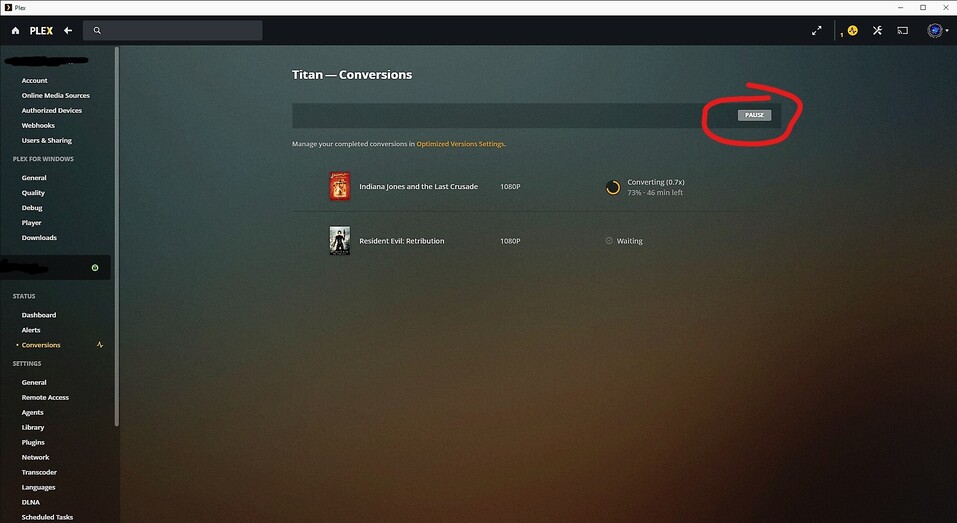957x523 pixels.
Task: Click the Waiting status icon
Action: click(609, 241)
